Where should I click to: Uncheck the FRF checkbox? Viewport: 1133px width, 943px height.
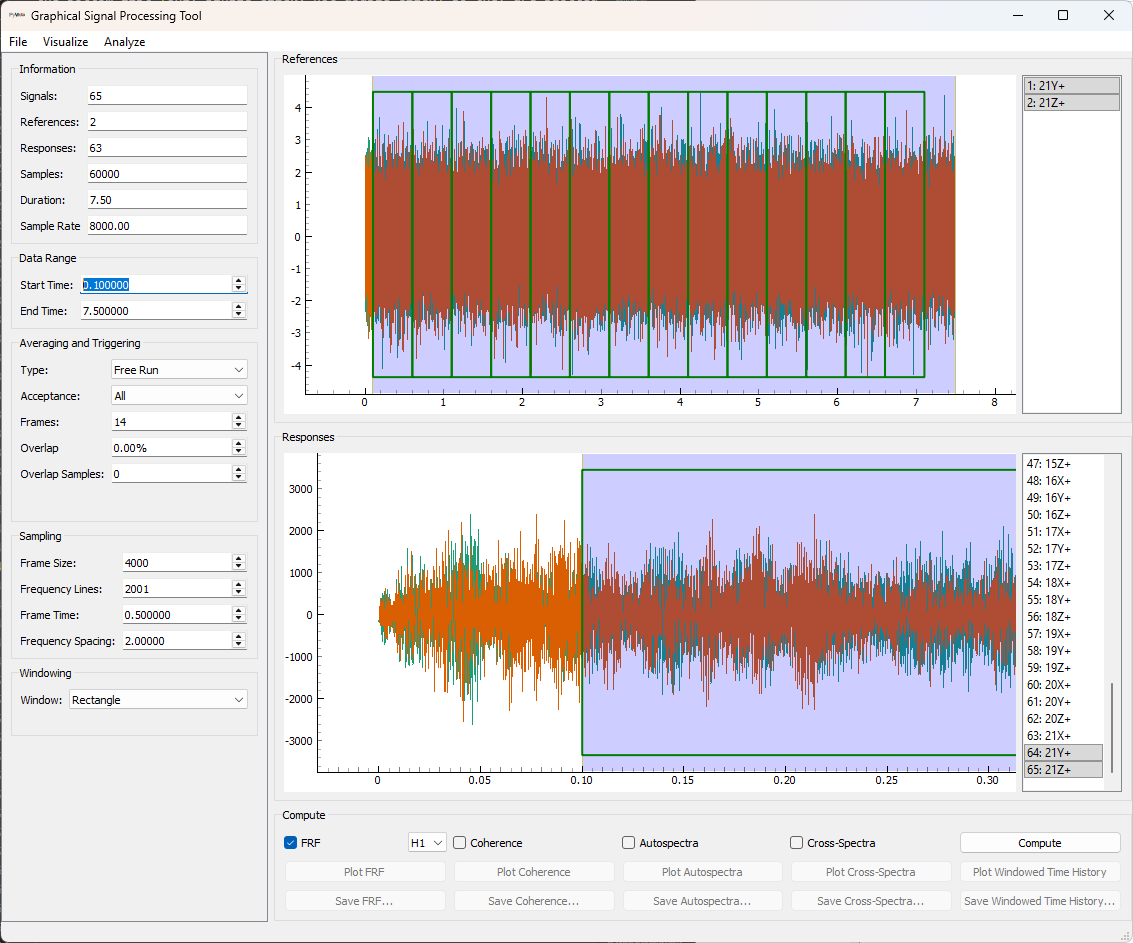pos(291,843)
